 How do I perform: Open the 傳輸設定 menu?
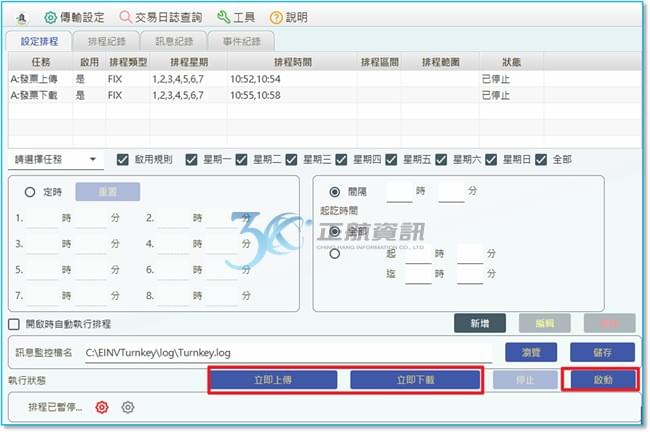click(75, 17)
